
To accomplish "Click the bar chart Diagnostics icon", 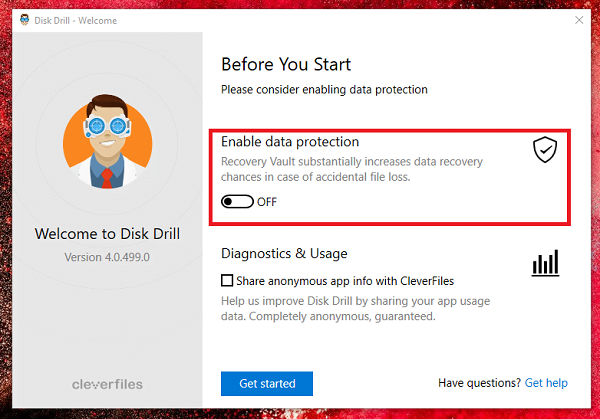I will tap(545, 263).
